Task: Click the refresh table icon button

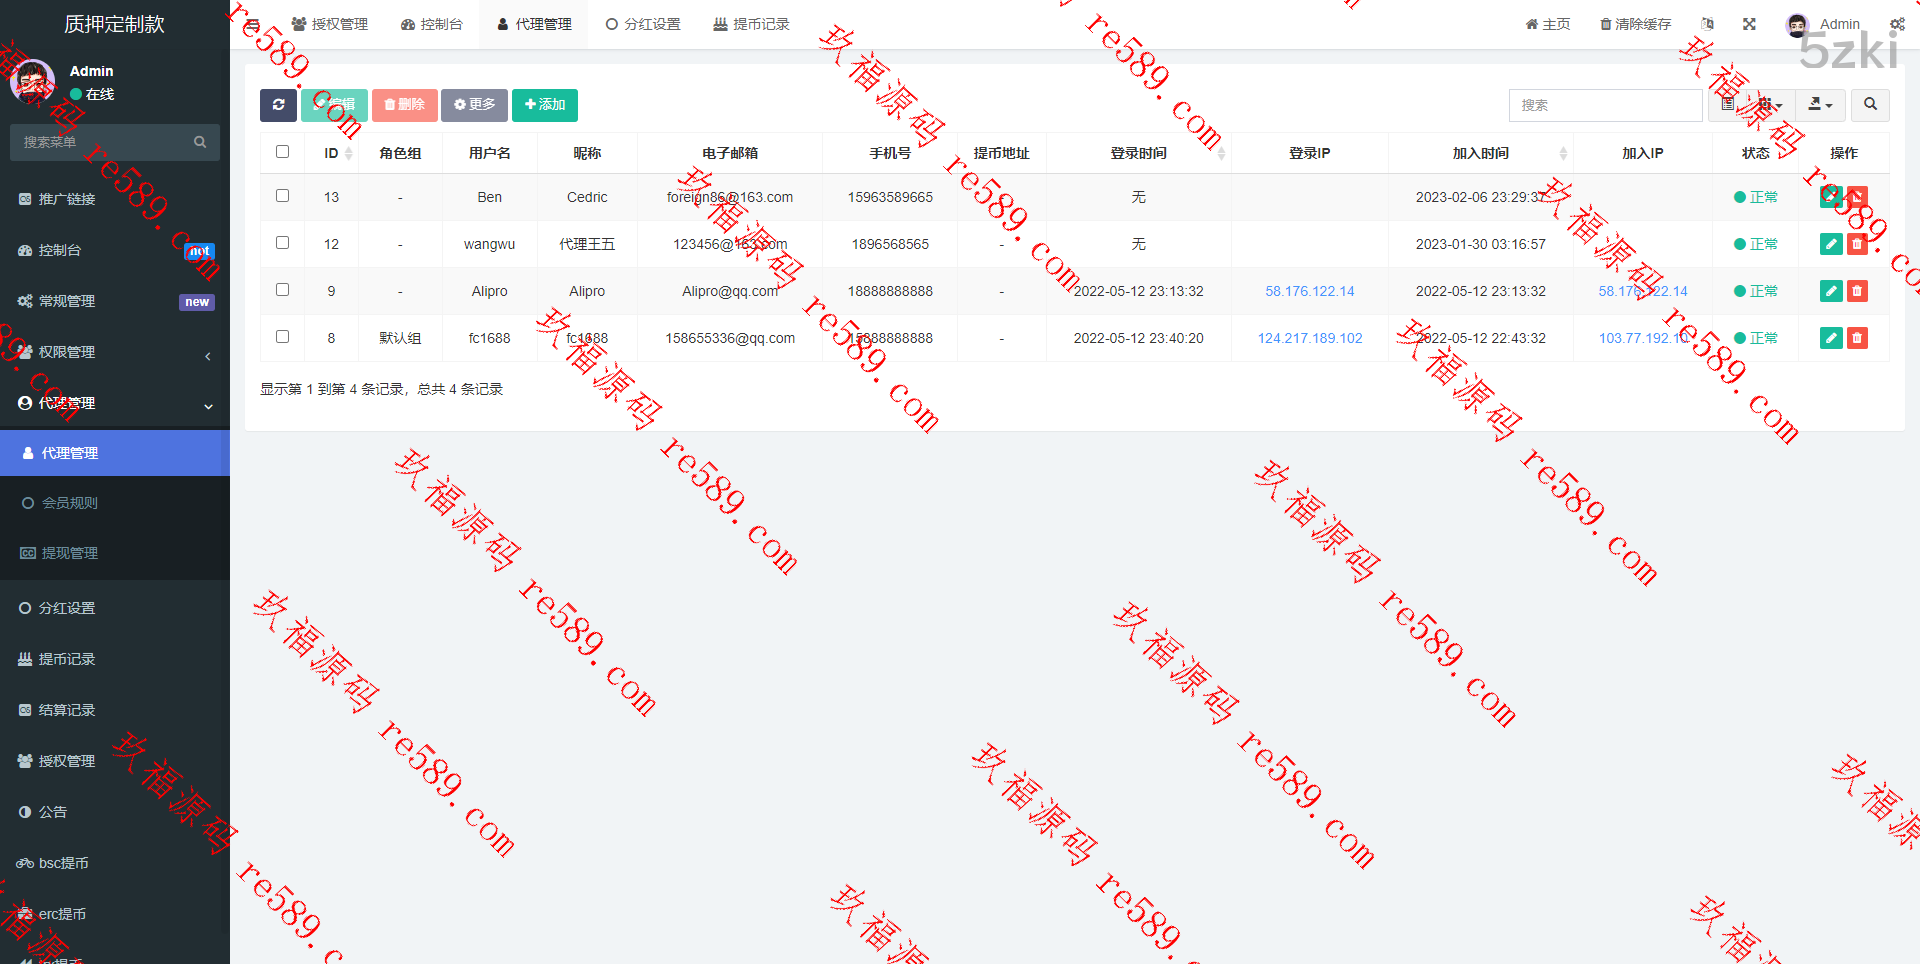Action: click(x=278, y=105)
